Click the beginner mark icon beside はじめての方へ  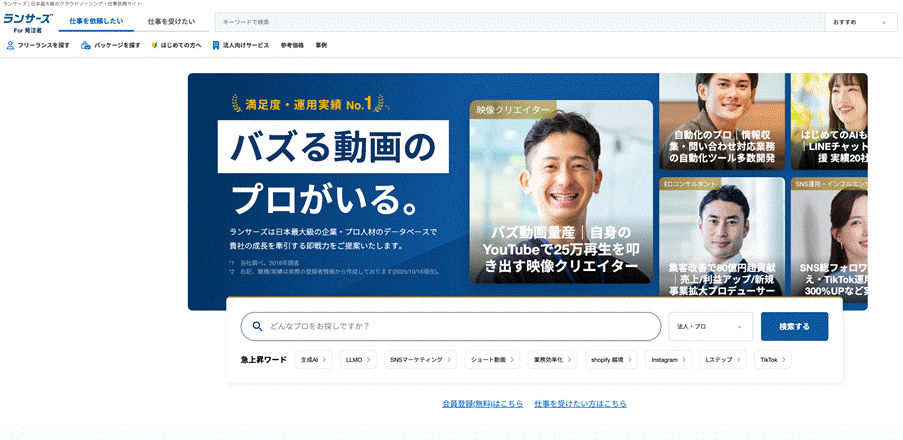(x=154, y=45)
